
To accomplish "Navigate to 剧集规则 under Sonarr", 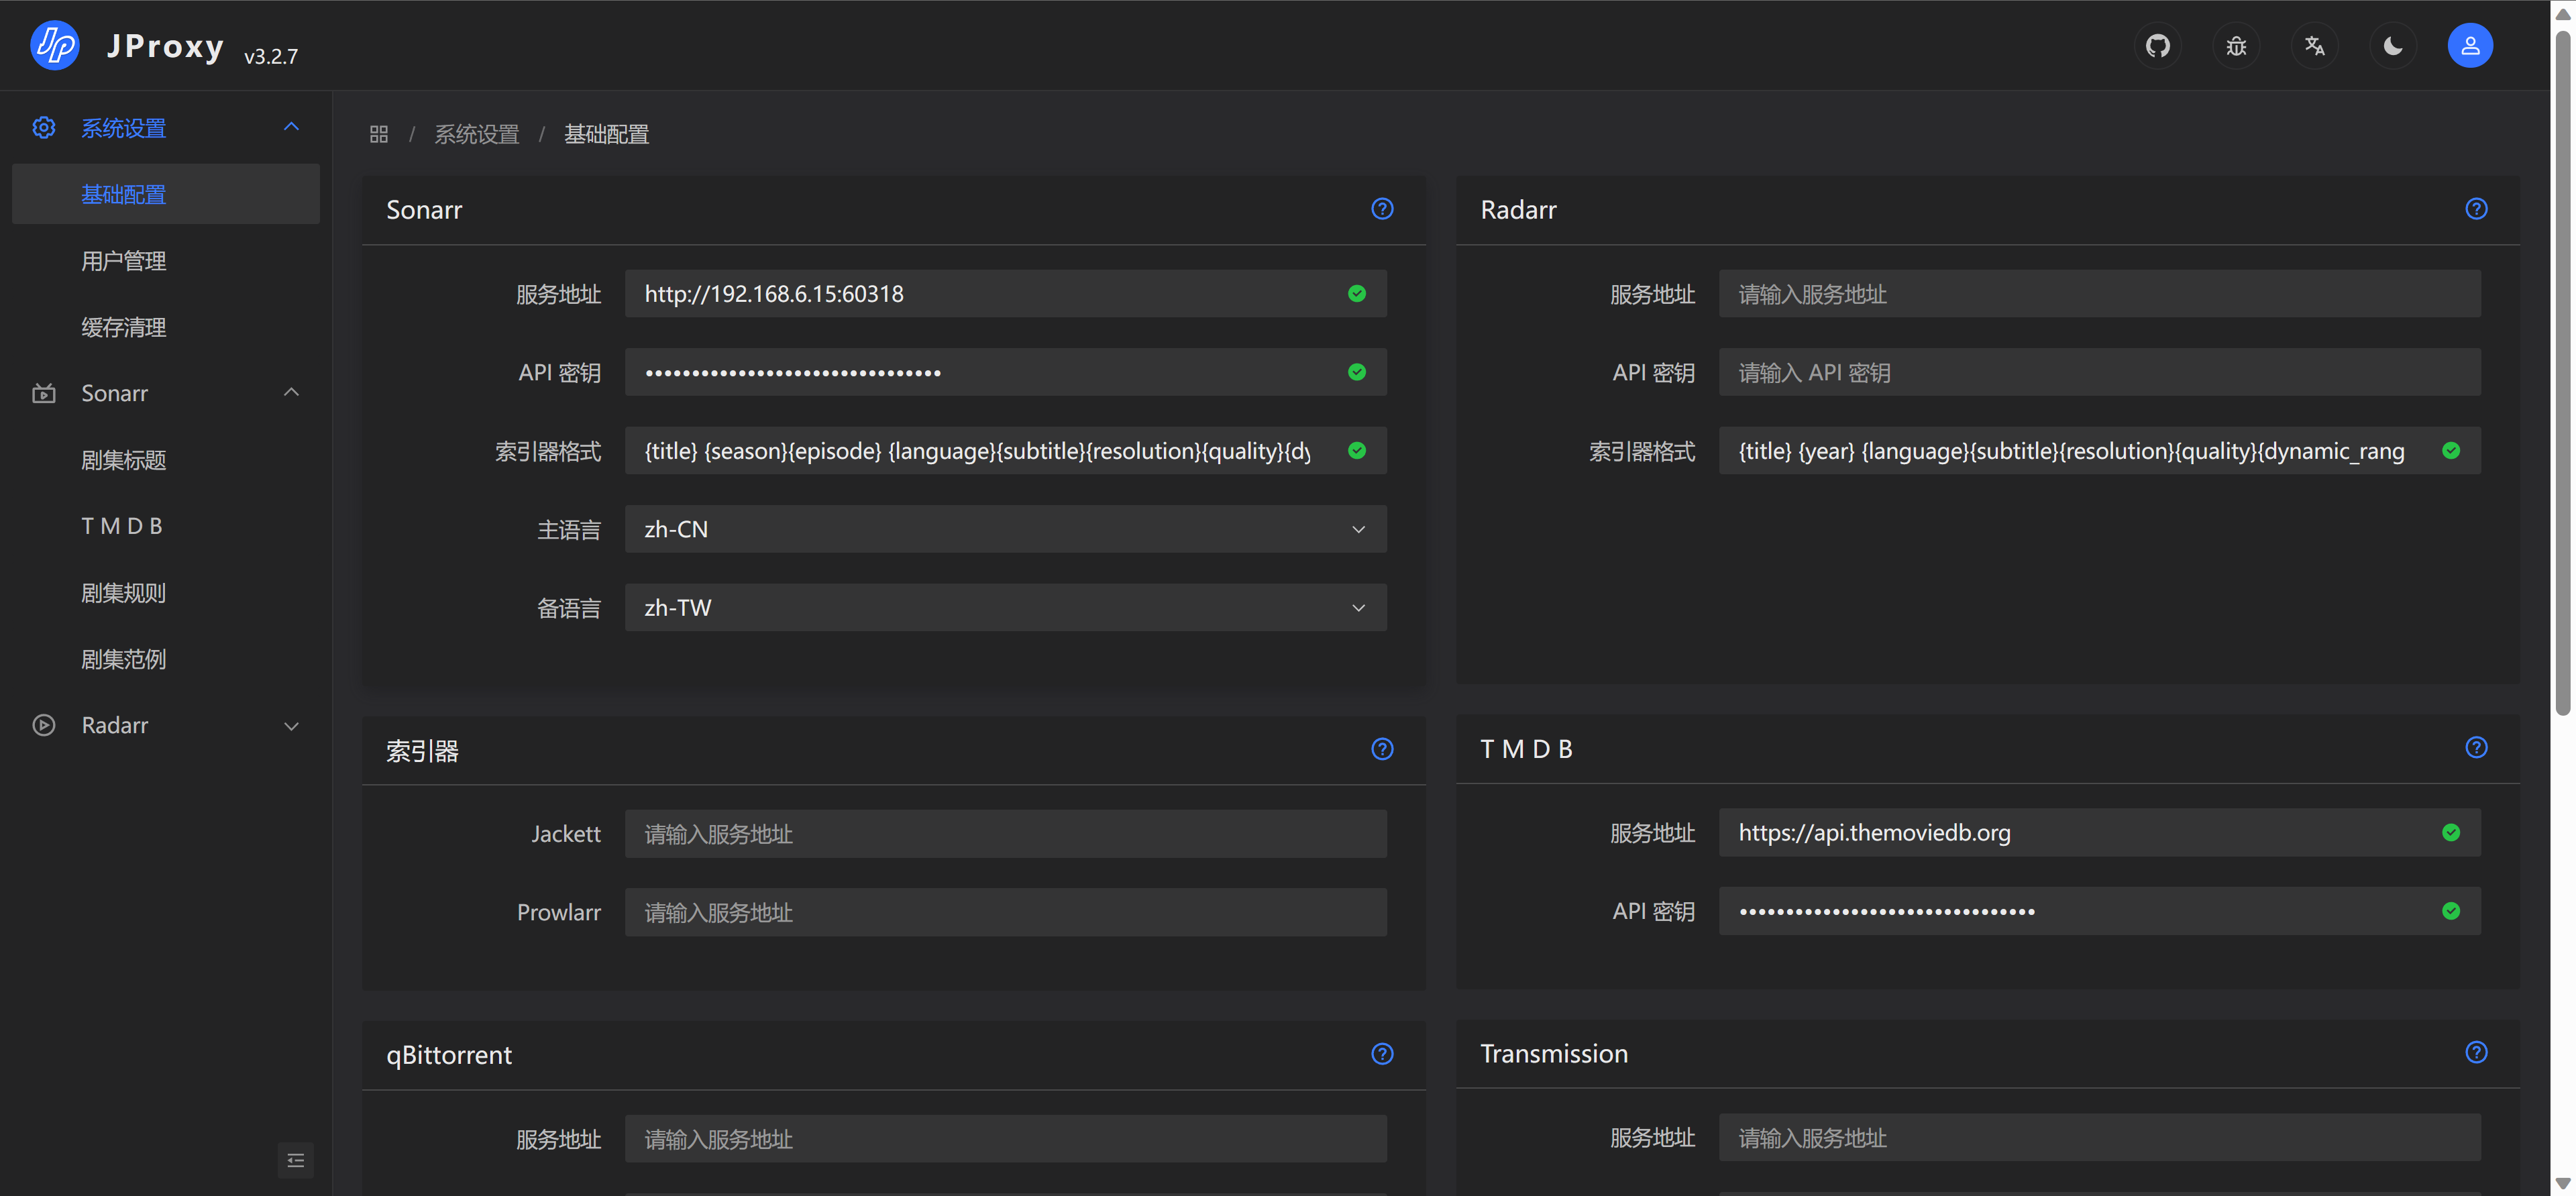I will point(123,592).
